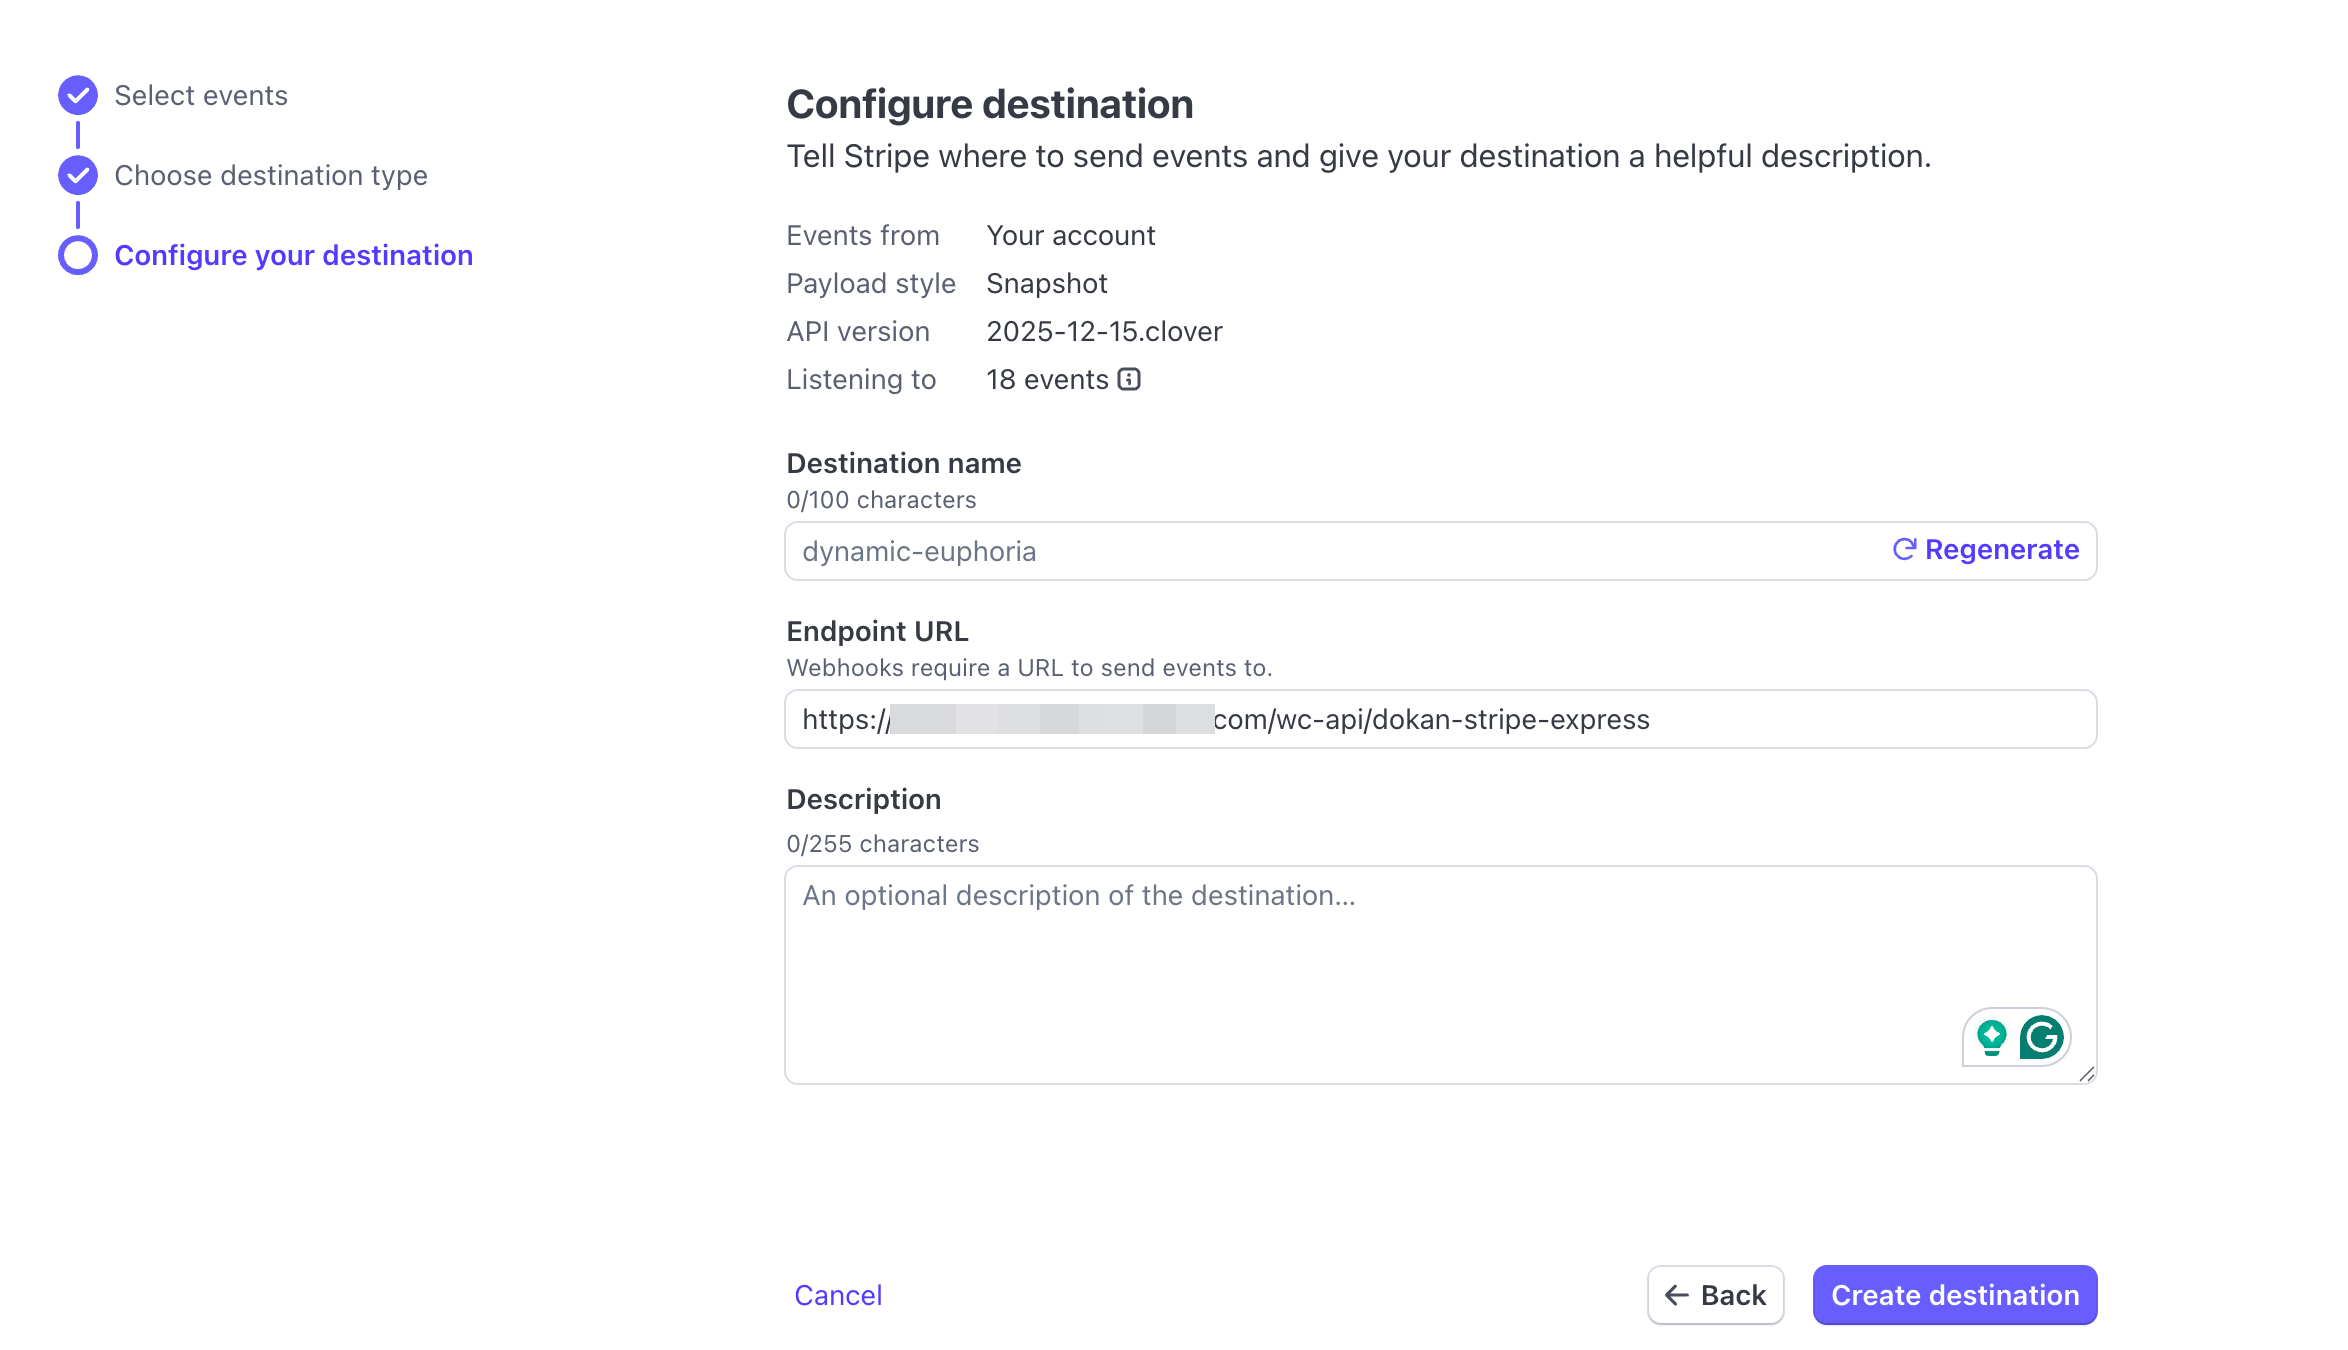Click the circle indicator beside Configure your destination
Viewport: 2348px width, 1350px height.
[77, 254]
